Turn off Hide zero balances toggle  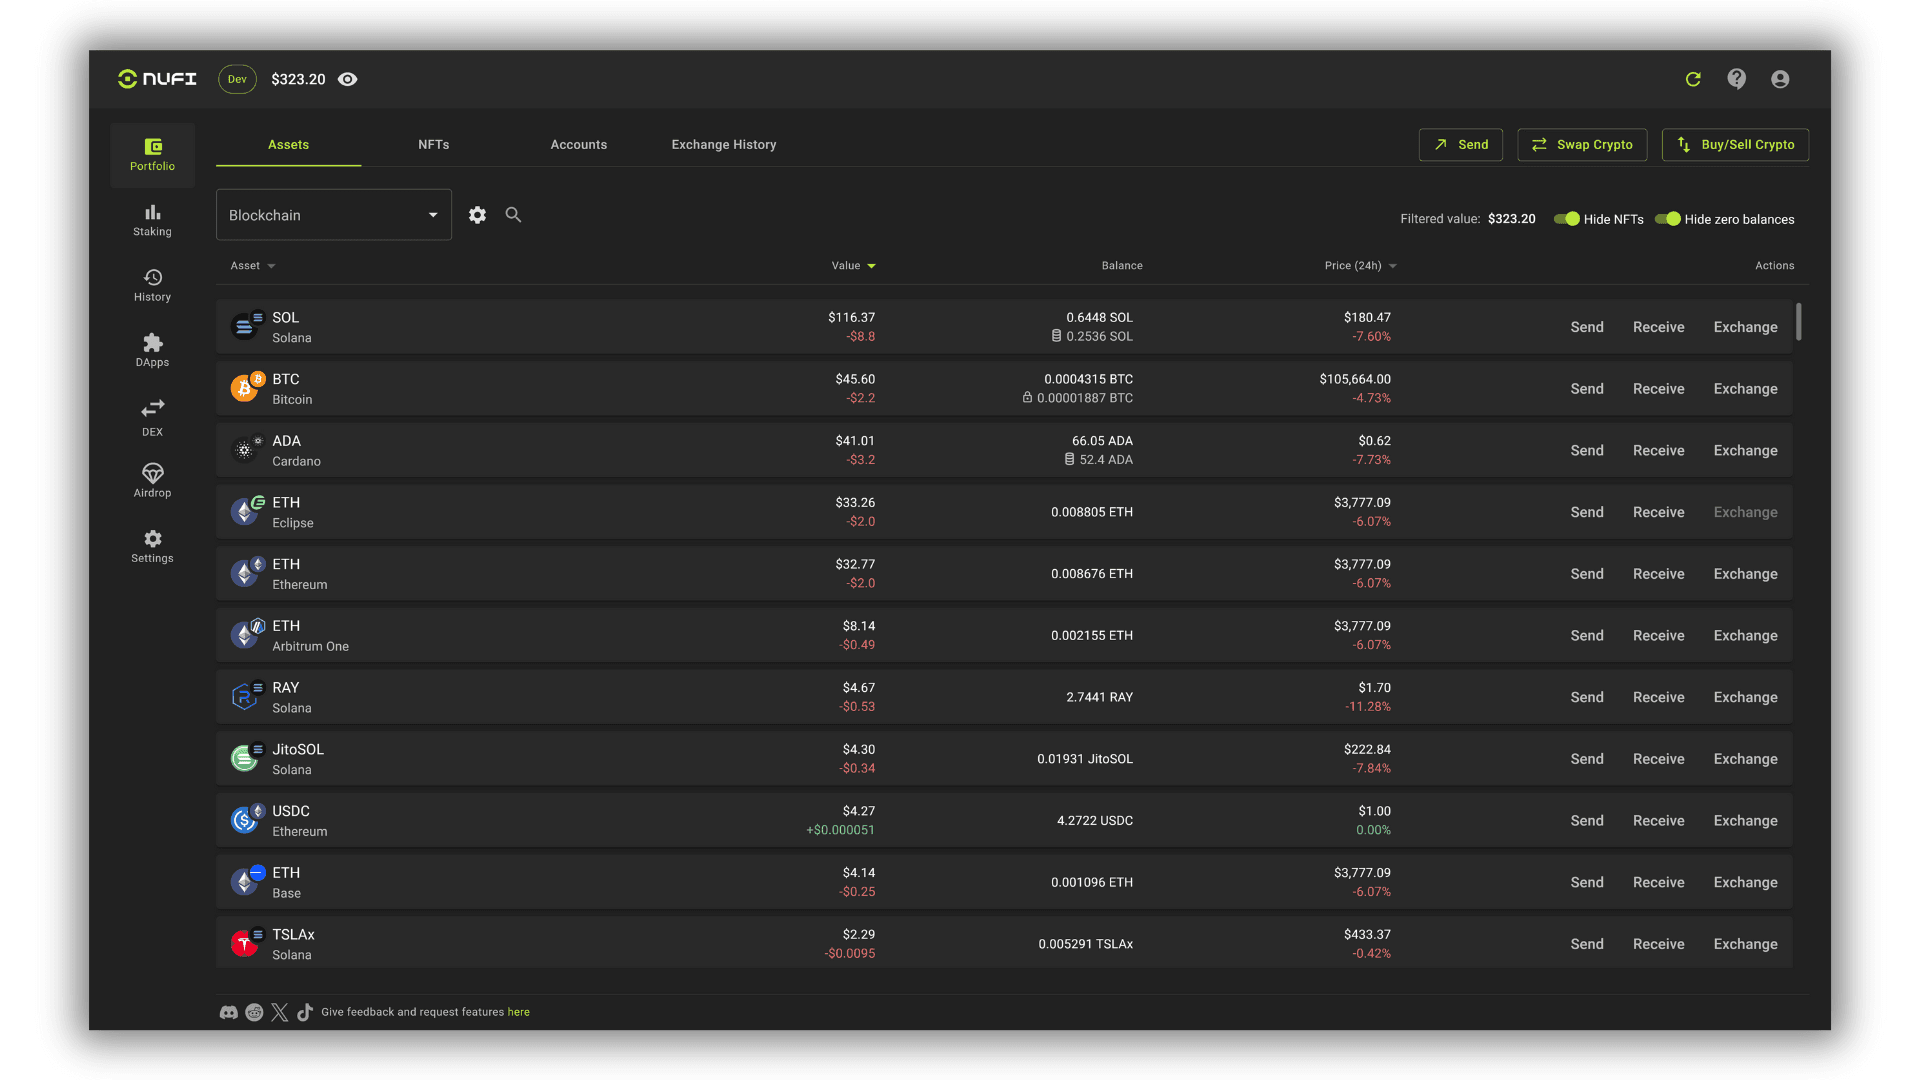coord(1667,219)
